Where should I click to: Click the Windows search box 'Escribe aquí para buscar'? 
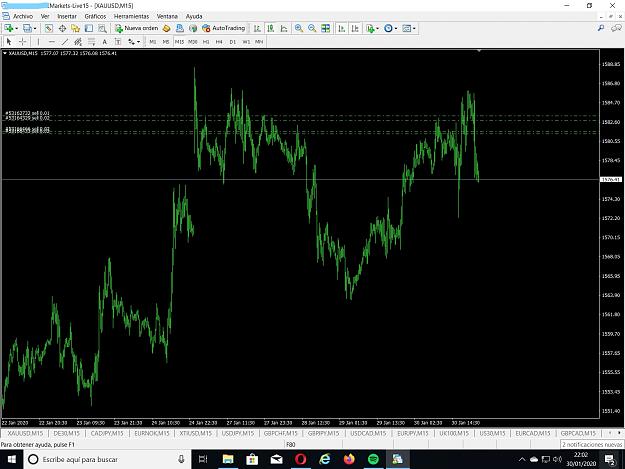pos(108,459)
